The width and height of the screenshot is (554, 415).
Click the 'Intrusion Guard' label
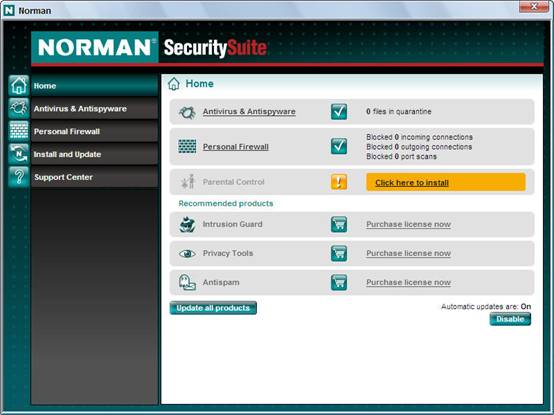tap(232, 224)
